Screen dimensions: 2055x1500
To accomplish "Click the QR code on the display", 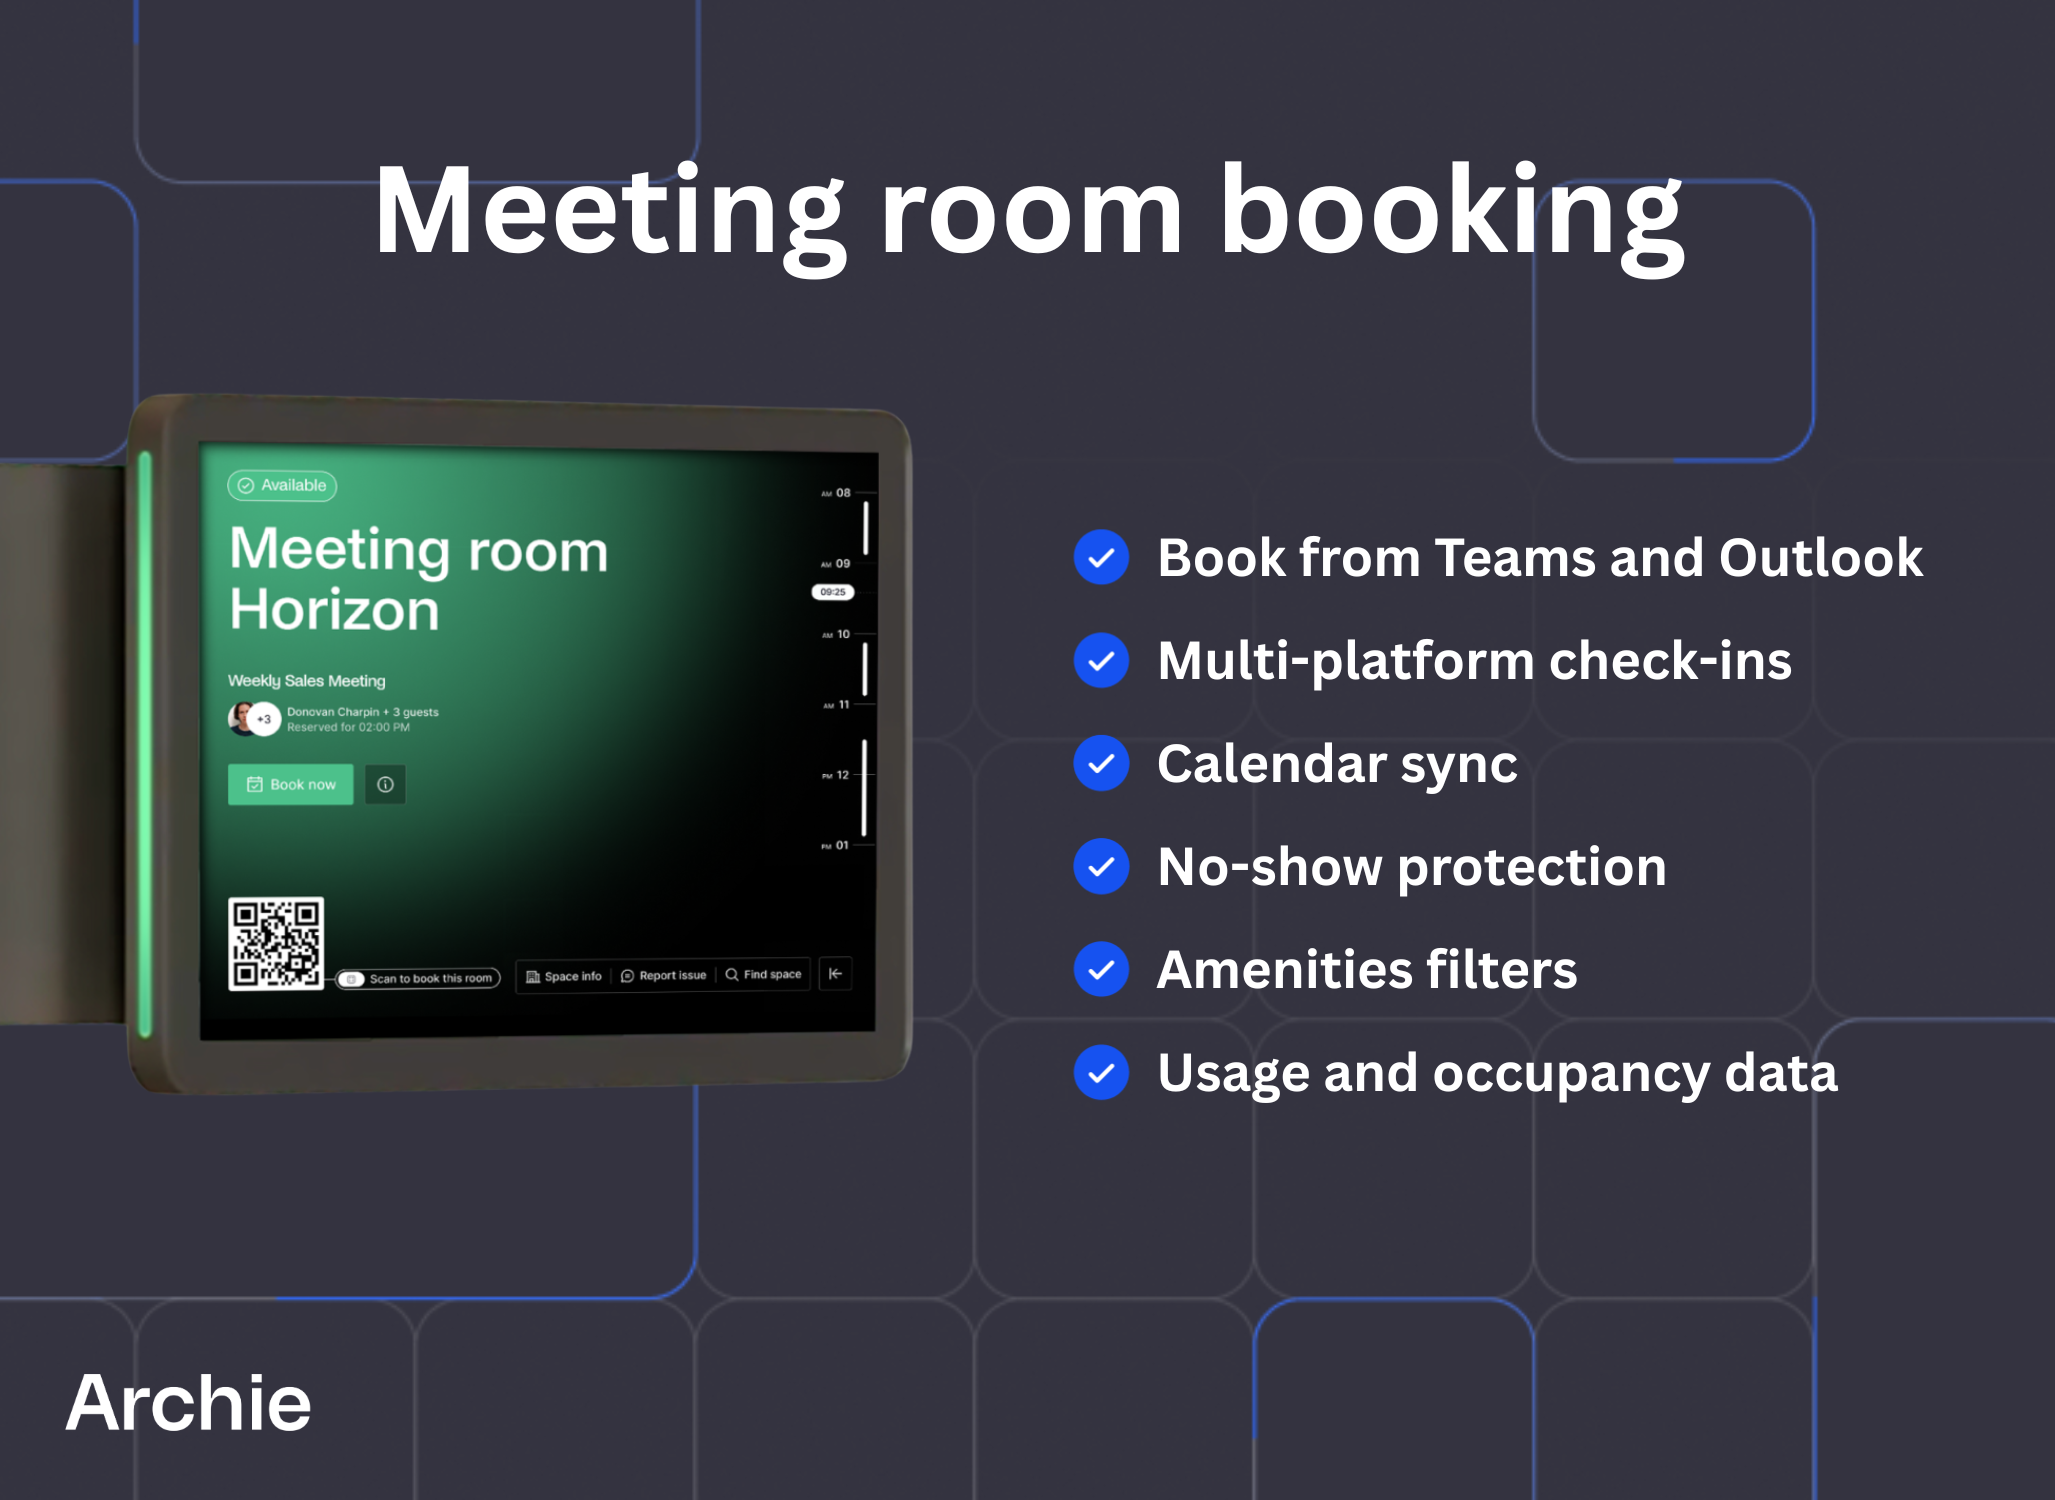I will pyautogui.click(x=276, y=944).
